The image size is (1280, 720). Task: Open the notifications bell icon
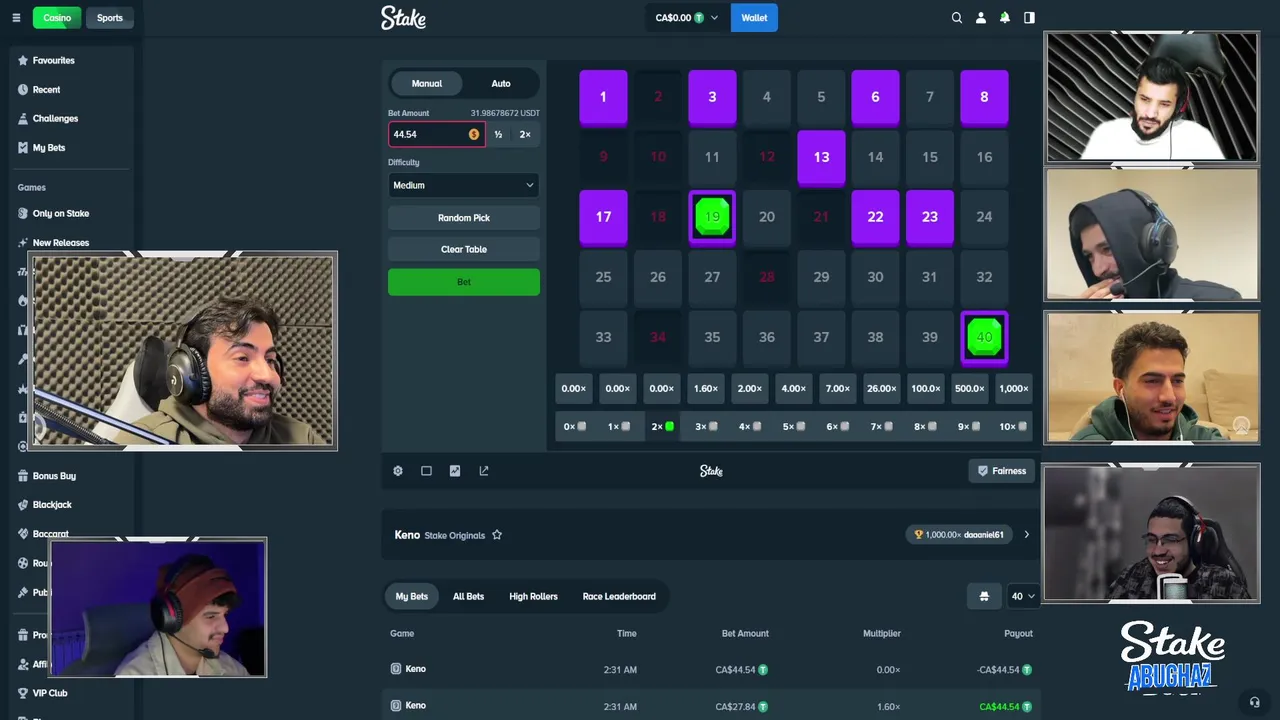pos(1005,18)
